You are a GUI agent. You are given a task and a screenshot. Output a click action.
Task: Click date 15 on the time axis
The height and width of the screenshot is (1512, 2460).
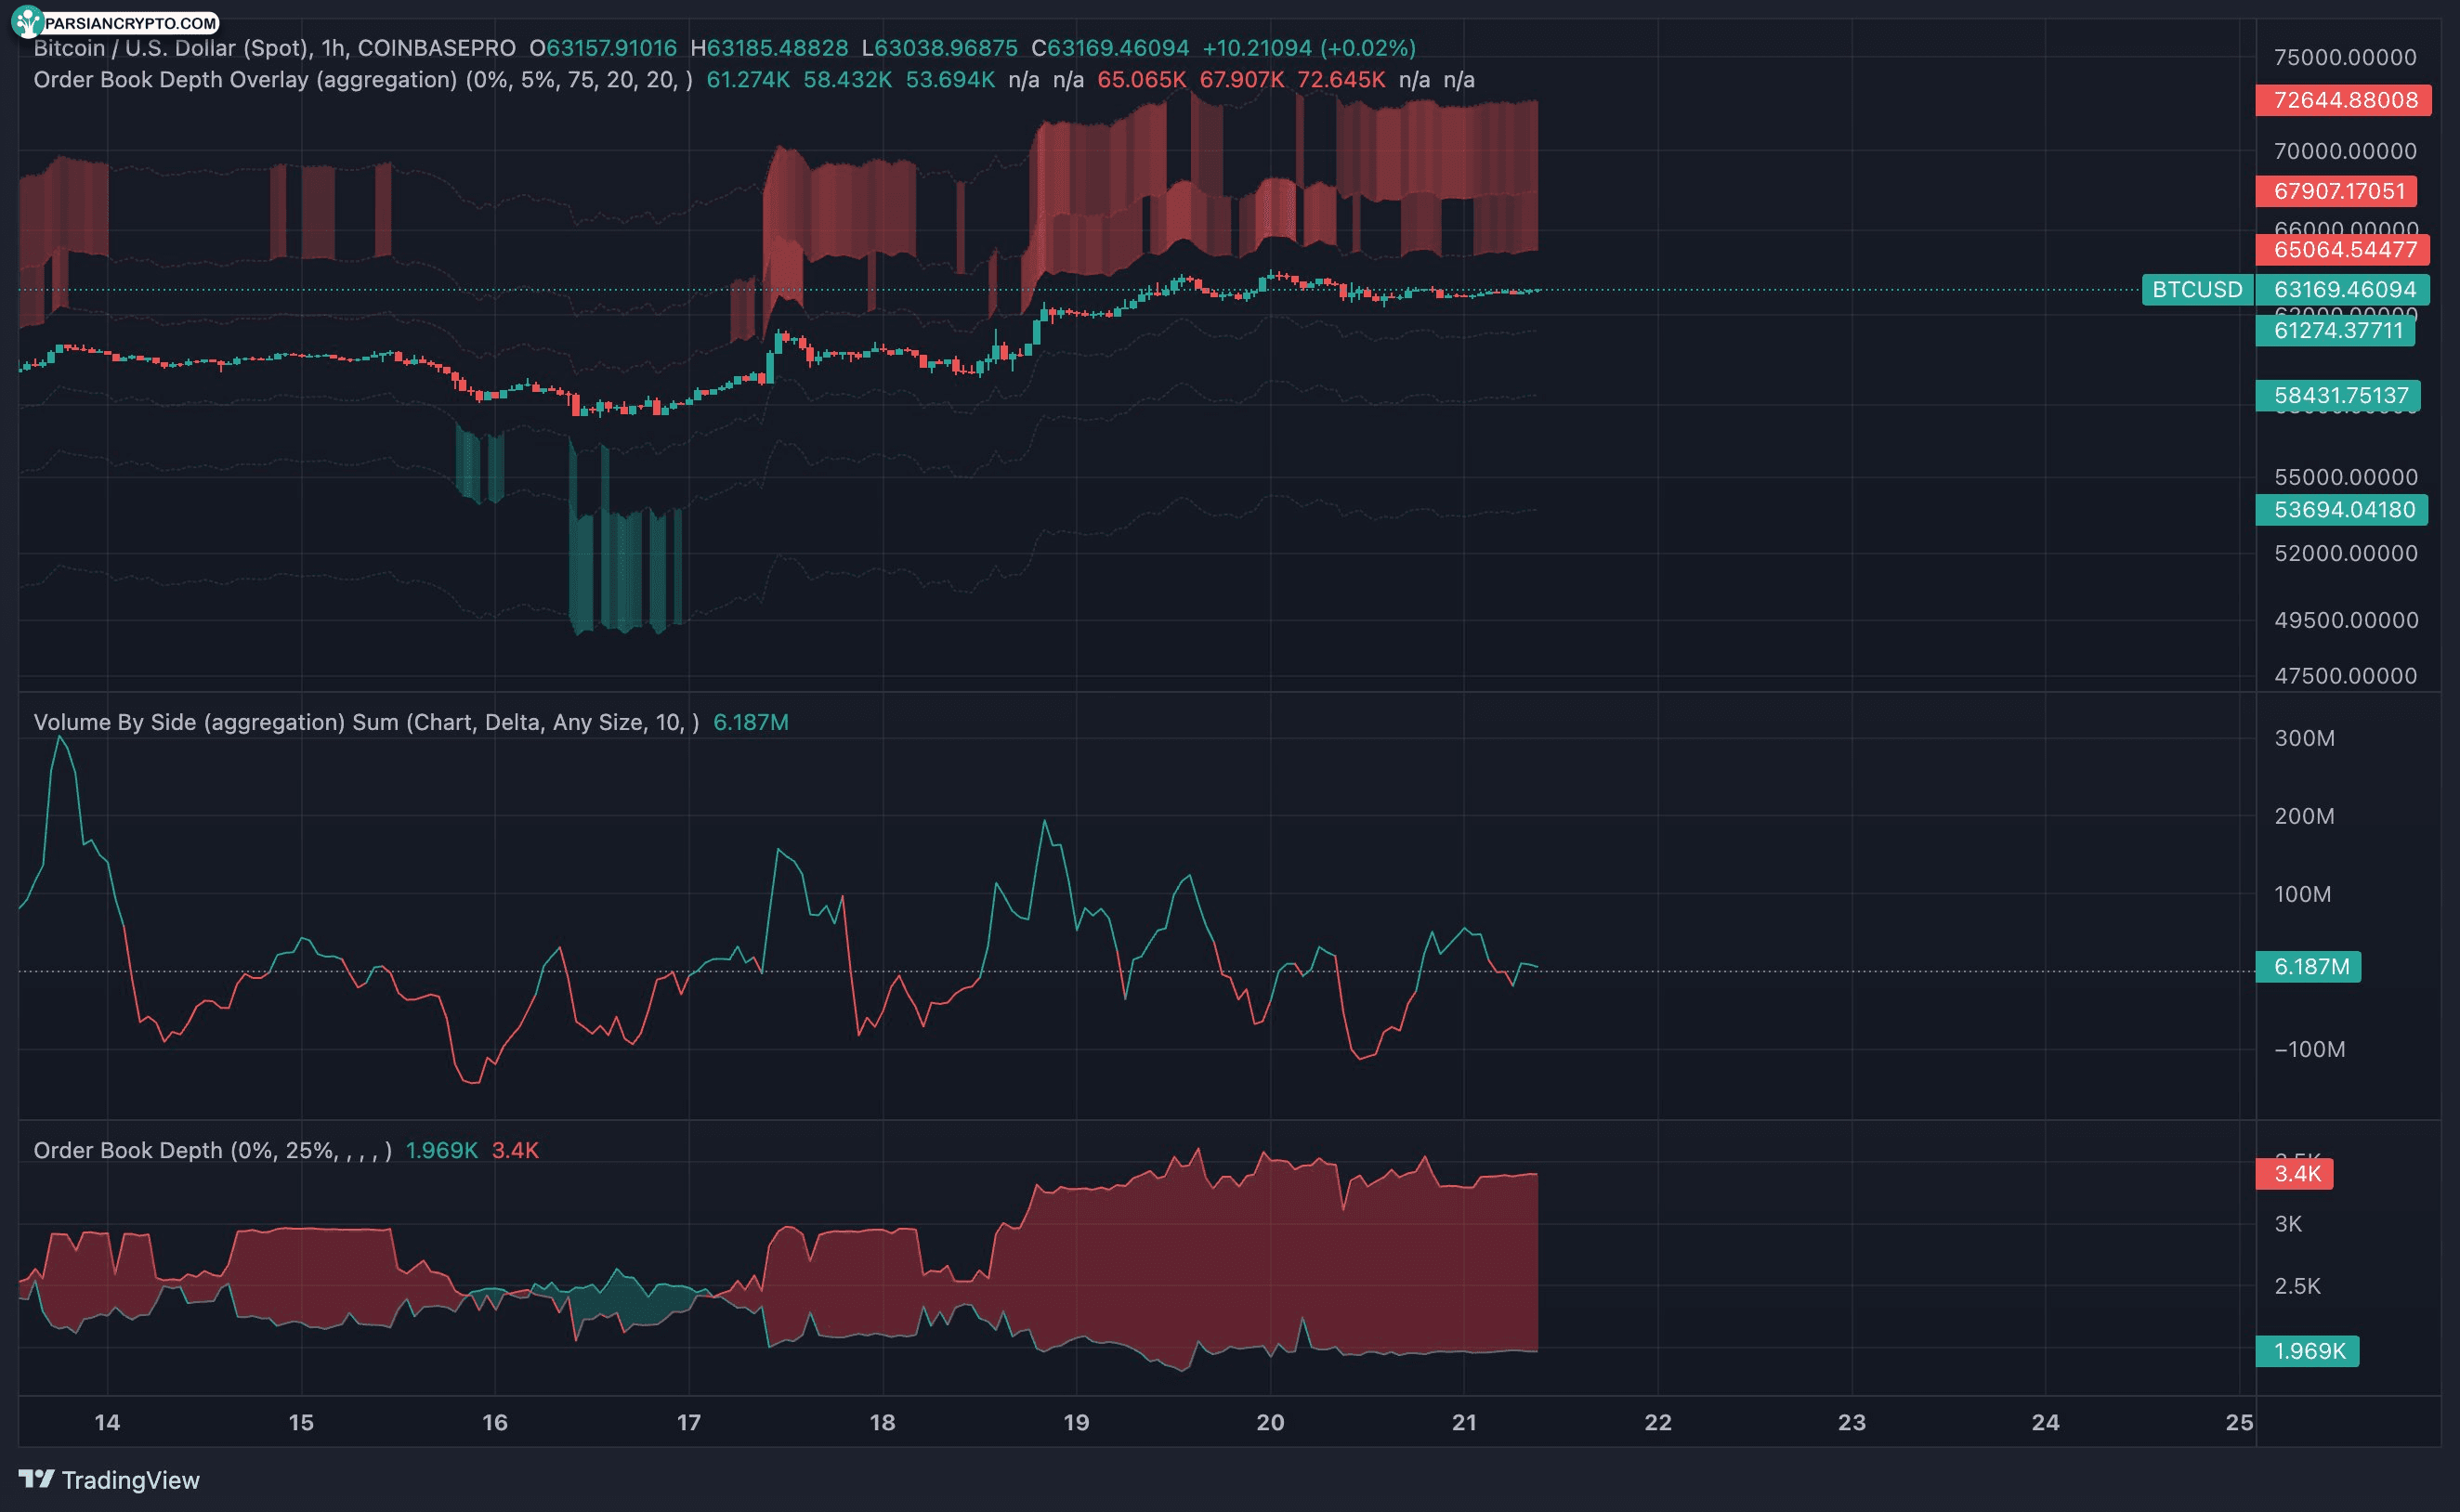click(x=301, y=1423)
